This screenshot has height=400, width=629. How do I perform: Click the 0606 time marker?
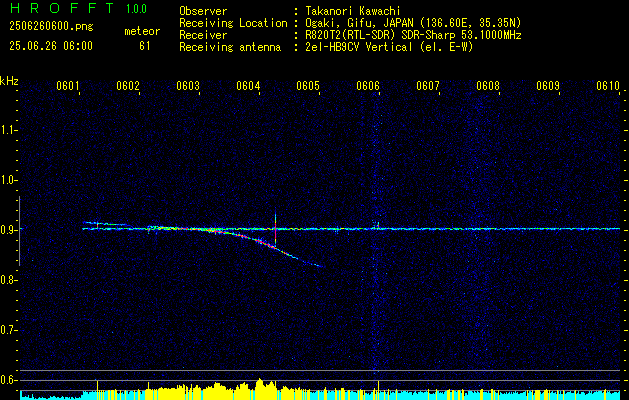(x=368, y=86)
